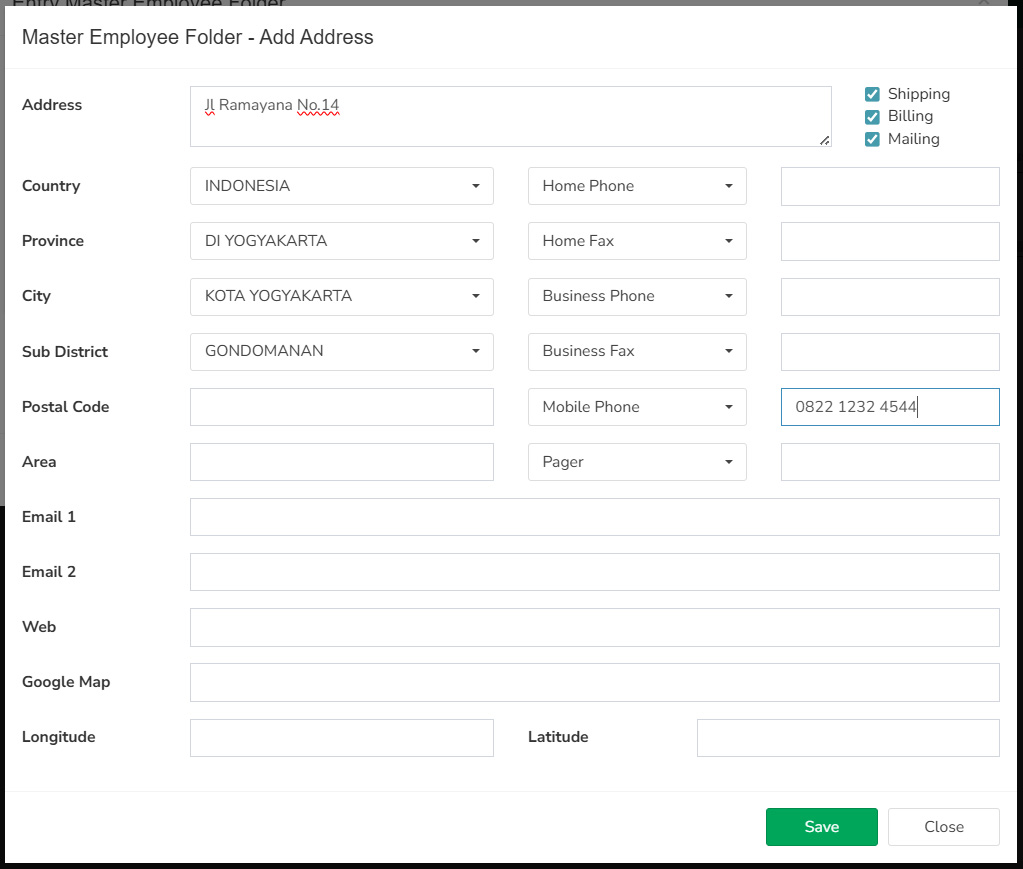The image size is (1023, 869).
Task: Focus the Address text area
Action: pyautogui.click(x=510, y=116)
